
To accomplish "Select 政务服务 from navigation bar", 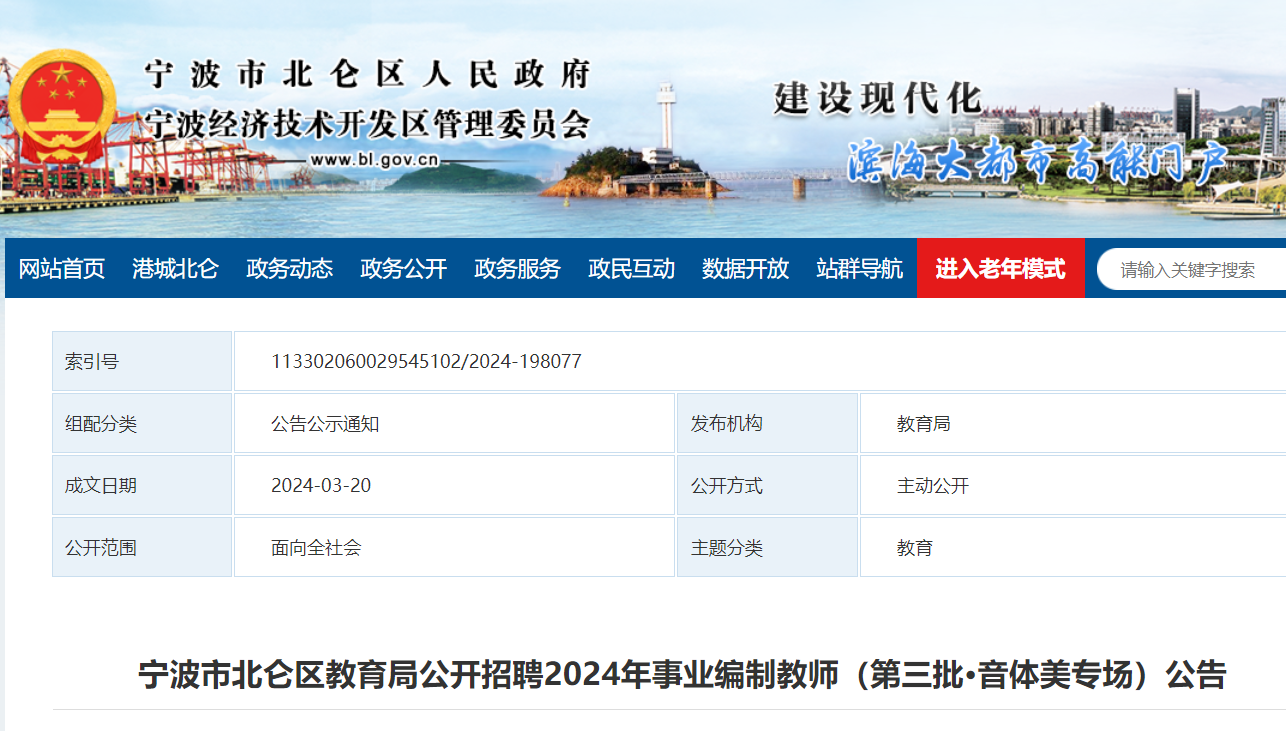I will (517, 268).
